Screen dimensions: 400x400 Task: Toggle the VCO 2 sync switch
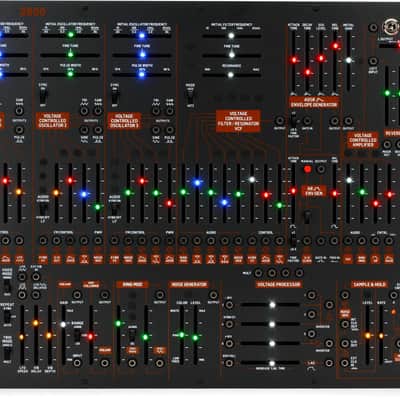coord(43,96)
